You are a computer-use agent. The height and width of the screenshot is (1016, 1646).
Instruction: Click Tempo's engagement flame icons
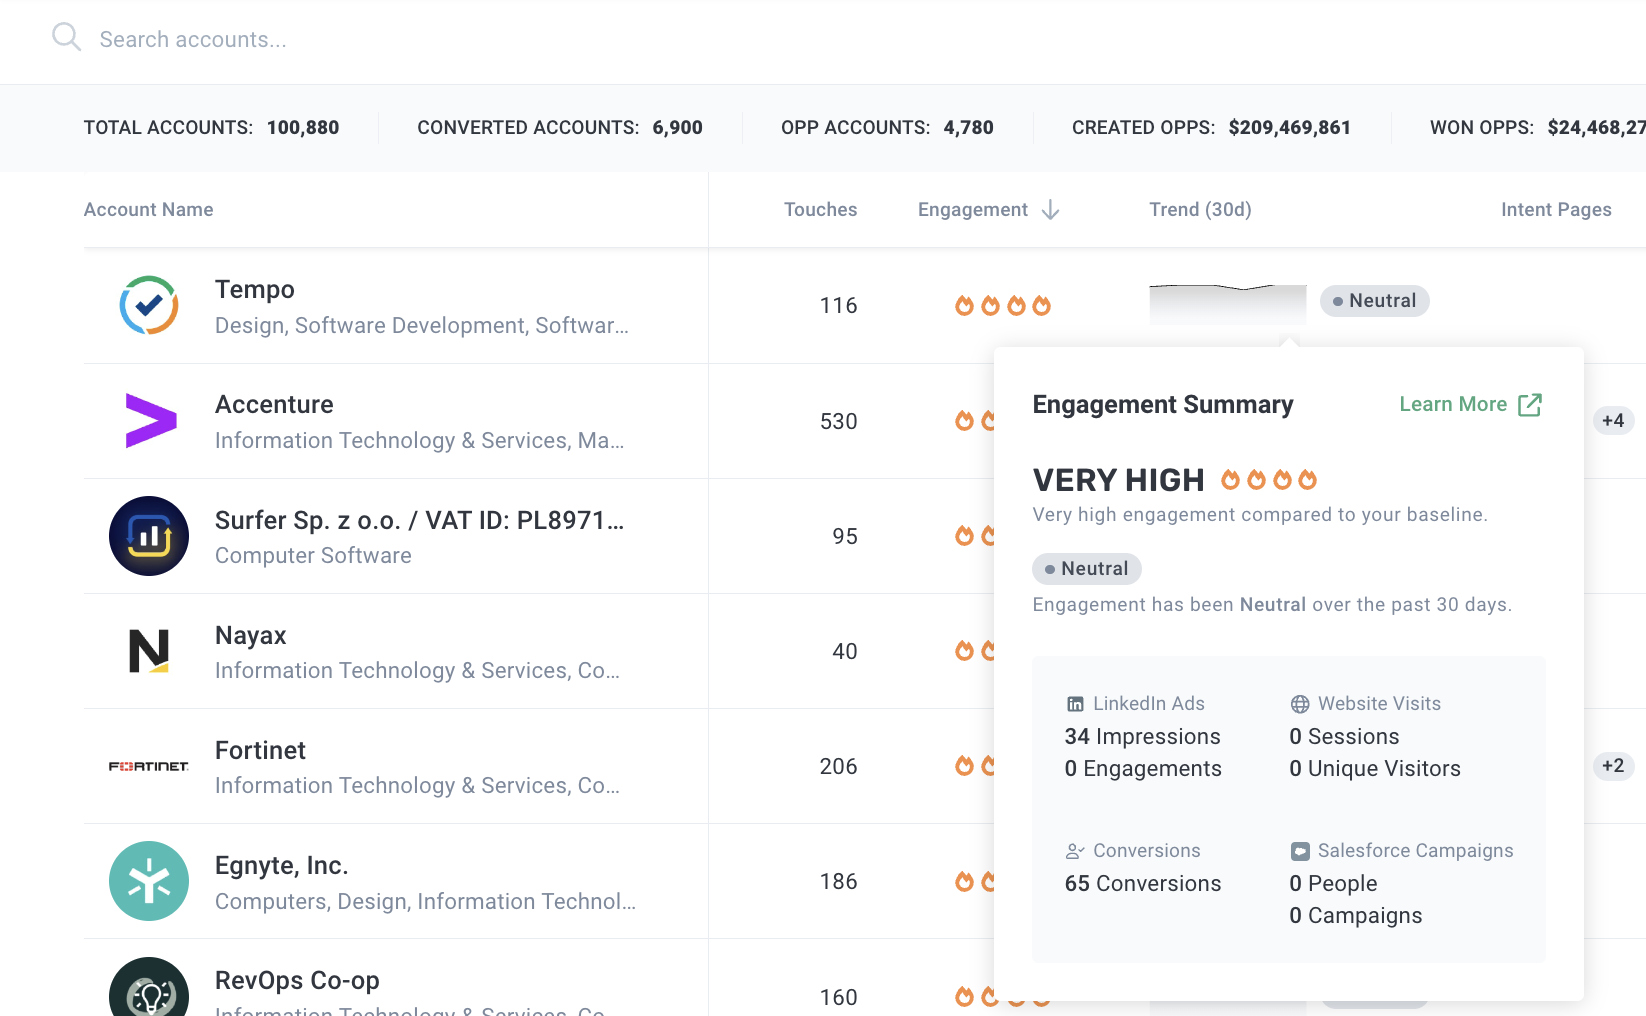click(1002, 306)
